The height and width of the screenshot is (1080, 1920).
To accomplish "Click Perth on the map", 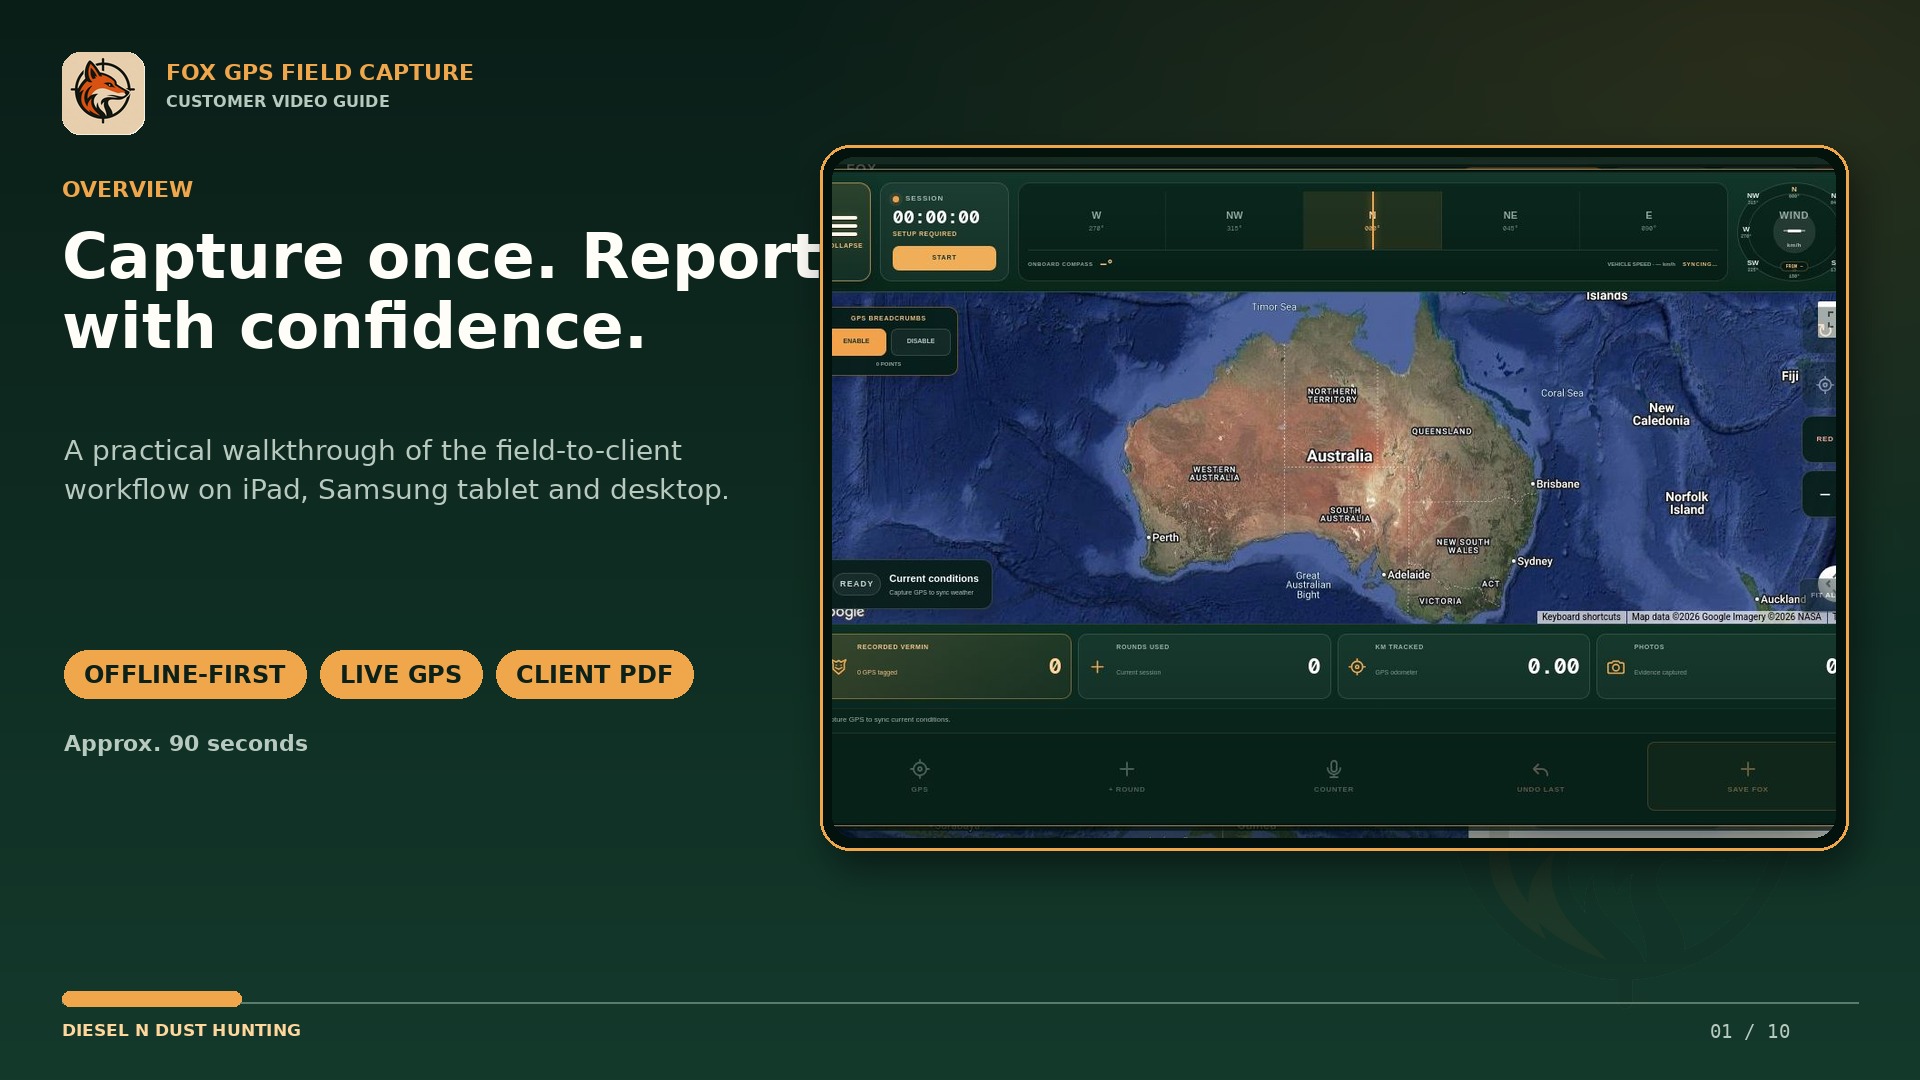I will coord(1163,538).
